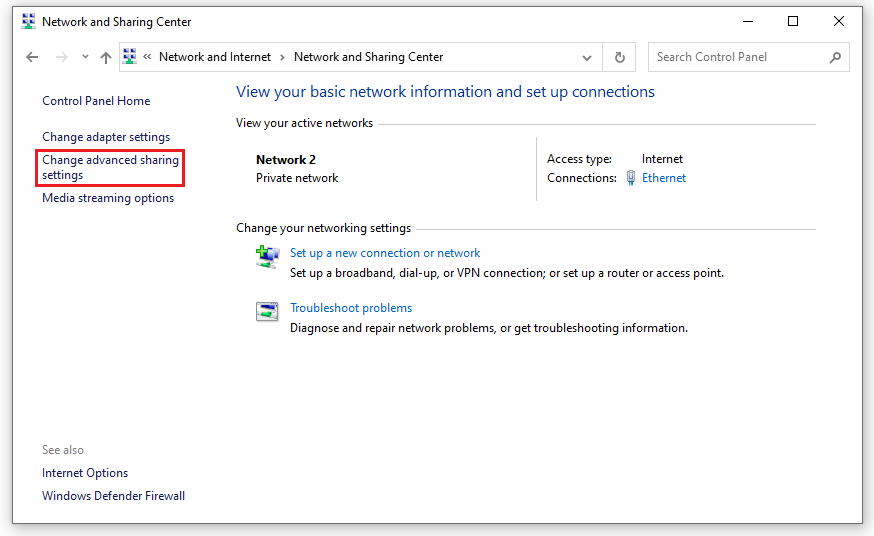
Task: Select the Network 2 name text
Action: click(x=286, y=160)
